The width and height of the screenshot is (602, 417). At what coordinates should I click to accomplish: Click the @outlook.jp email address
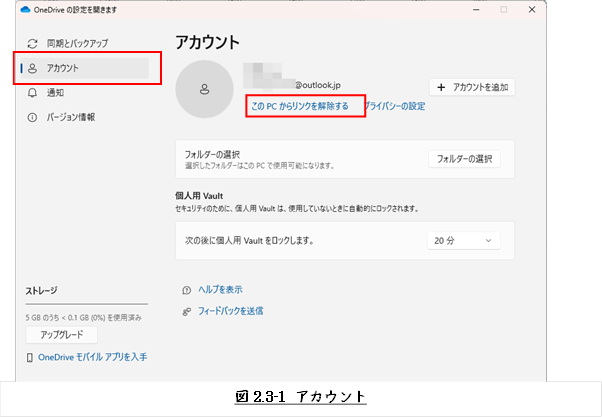coord(318,85)
